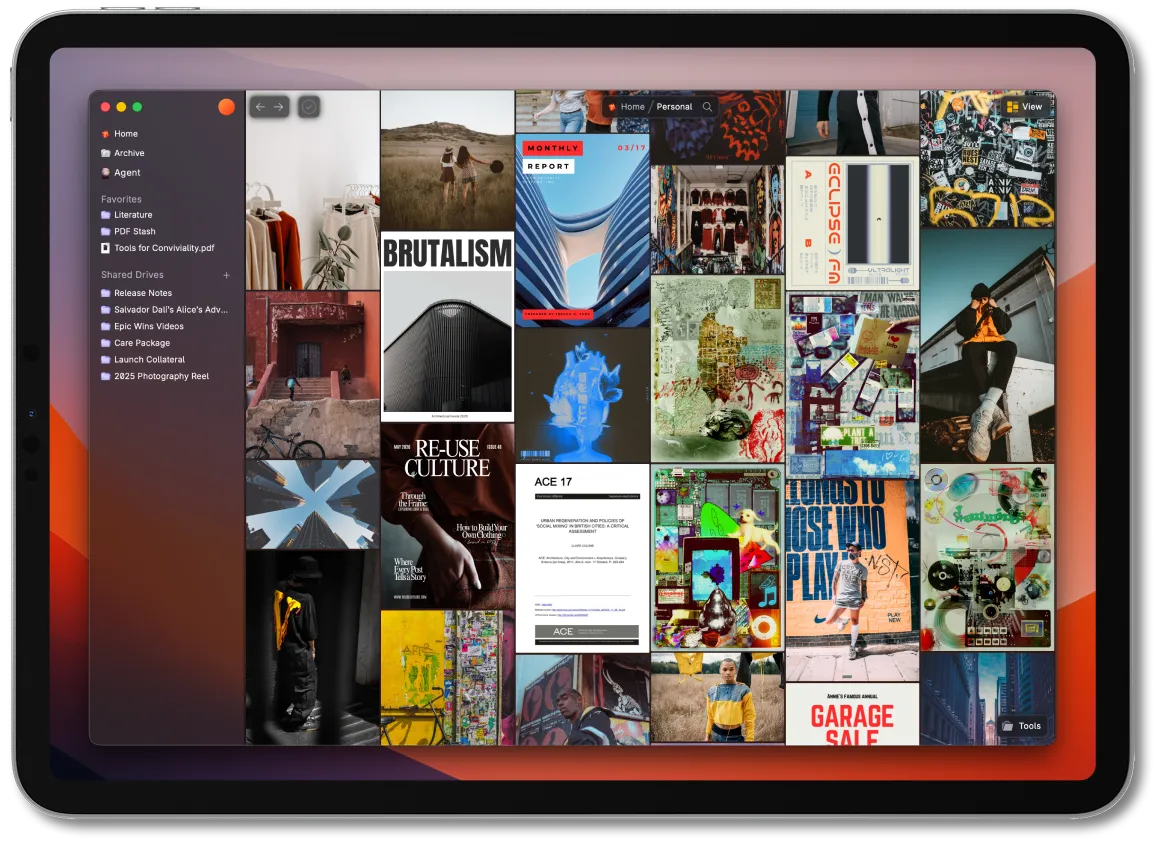Open the orange profile avatar
Screen dimensions: 1163x844
226,107
